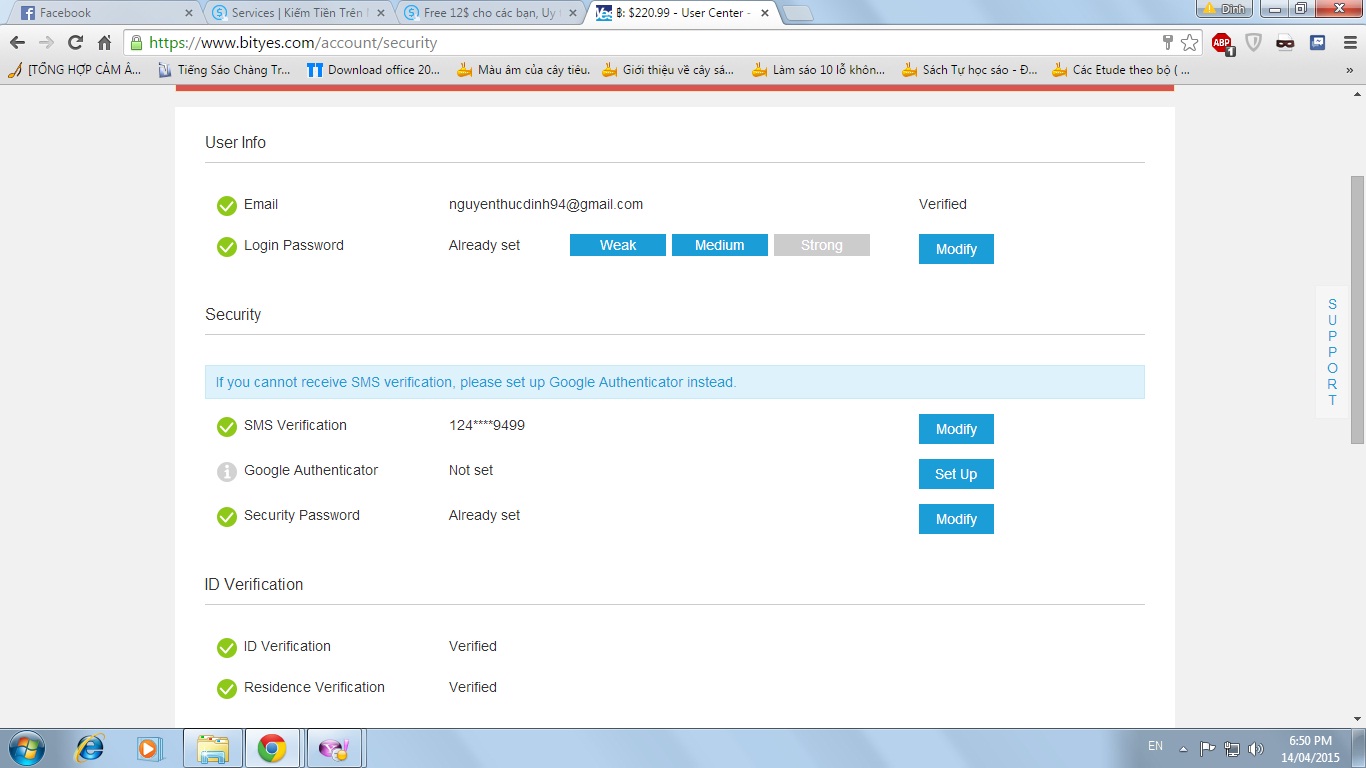Screen dimensions: 1366x768
Task: Open the Làm sáo 10 lỗ bookmark
Action: pyautogui.click(x=819, y=70)
